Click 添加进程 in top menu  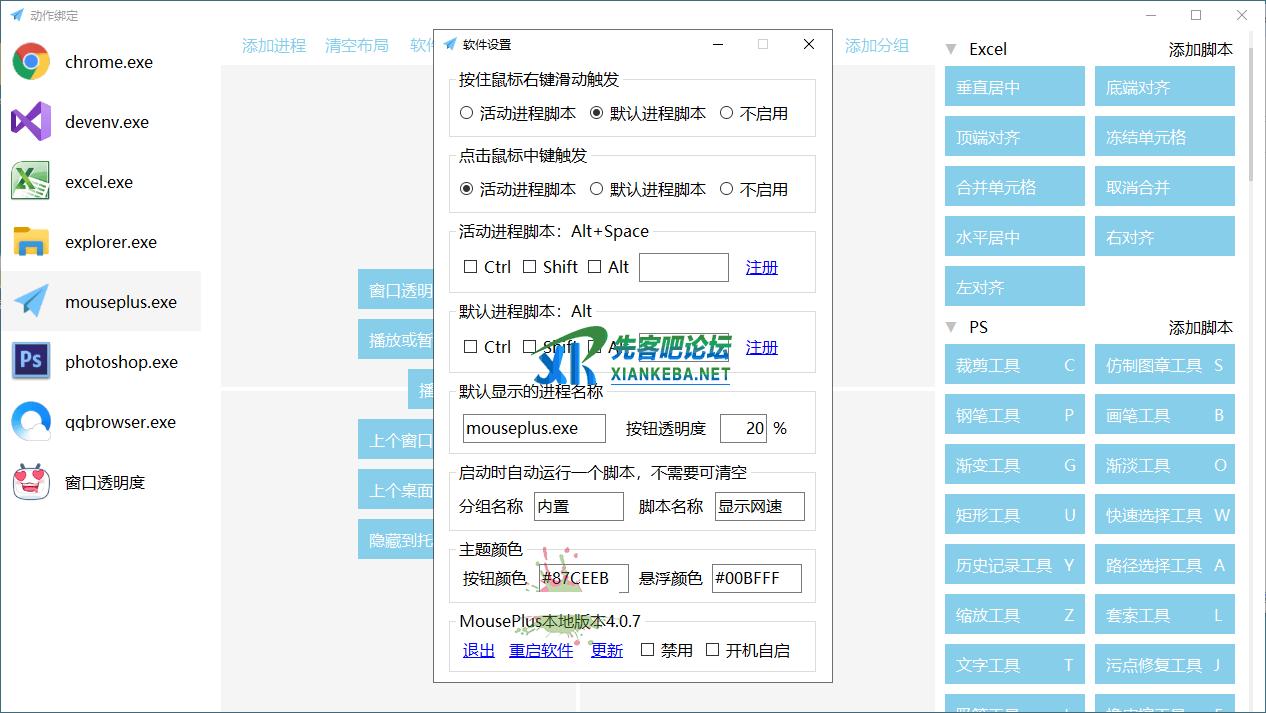(x=274, y=45)
